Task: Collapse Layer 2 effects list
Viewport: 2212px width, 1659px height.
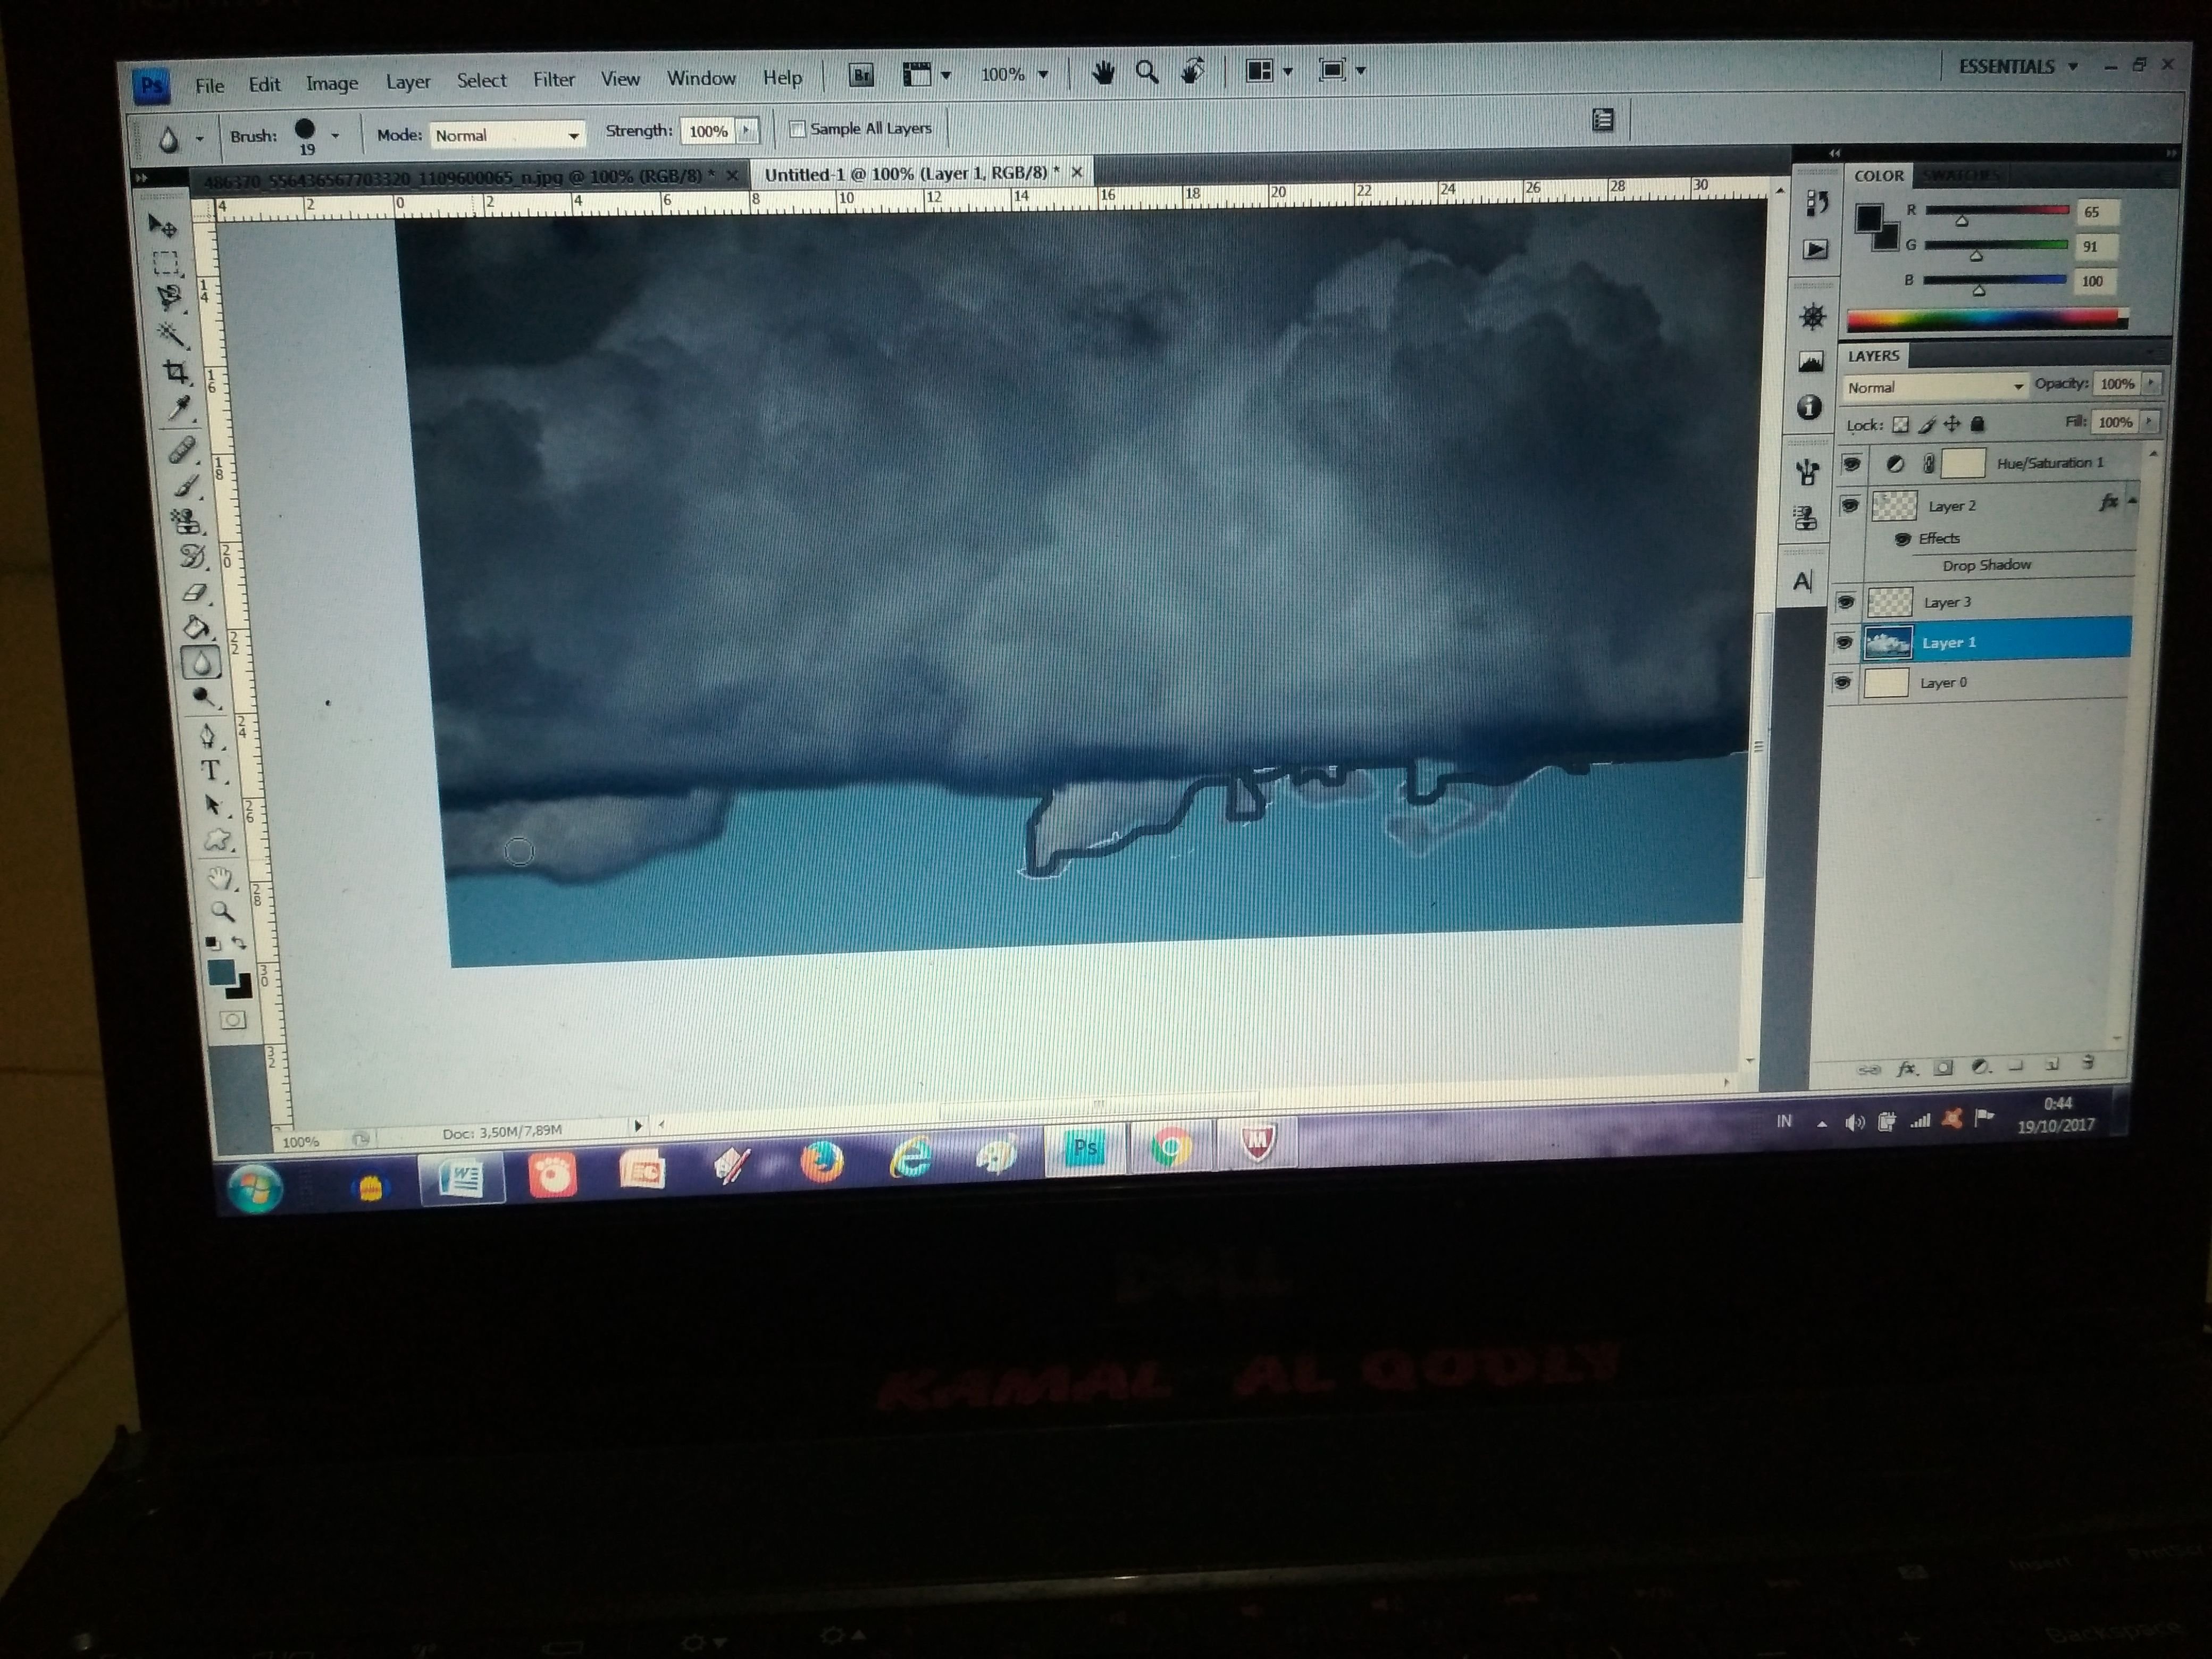Action: 2133,500
